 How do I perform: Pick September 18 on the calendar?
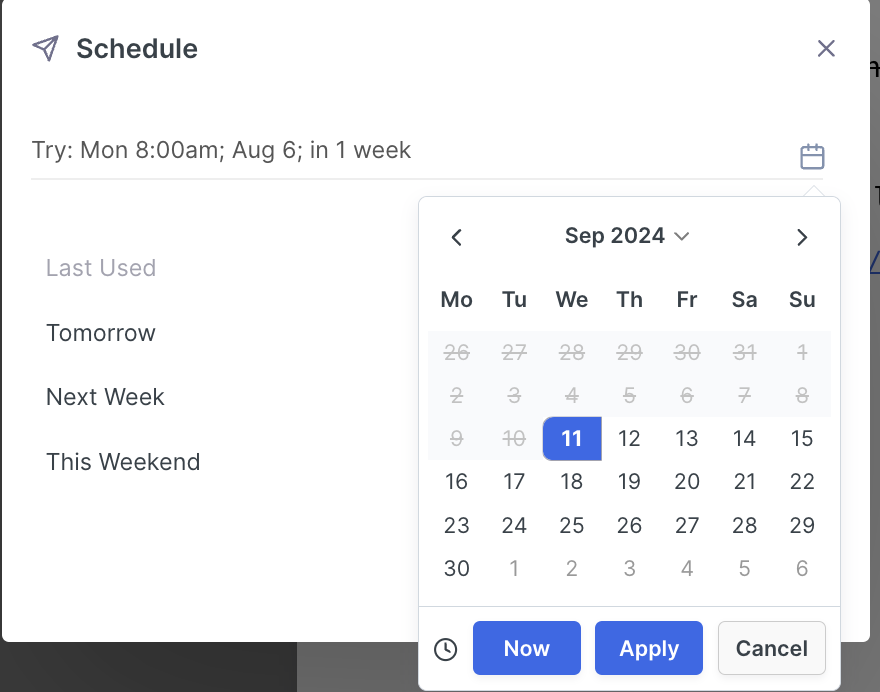coord(572,482)
